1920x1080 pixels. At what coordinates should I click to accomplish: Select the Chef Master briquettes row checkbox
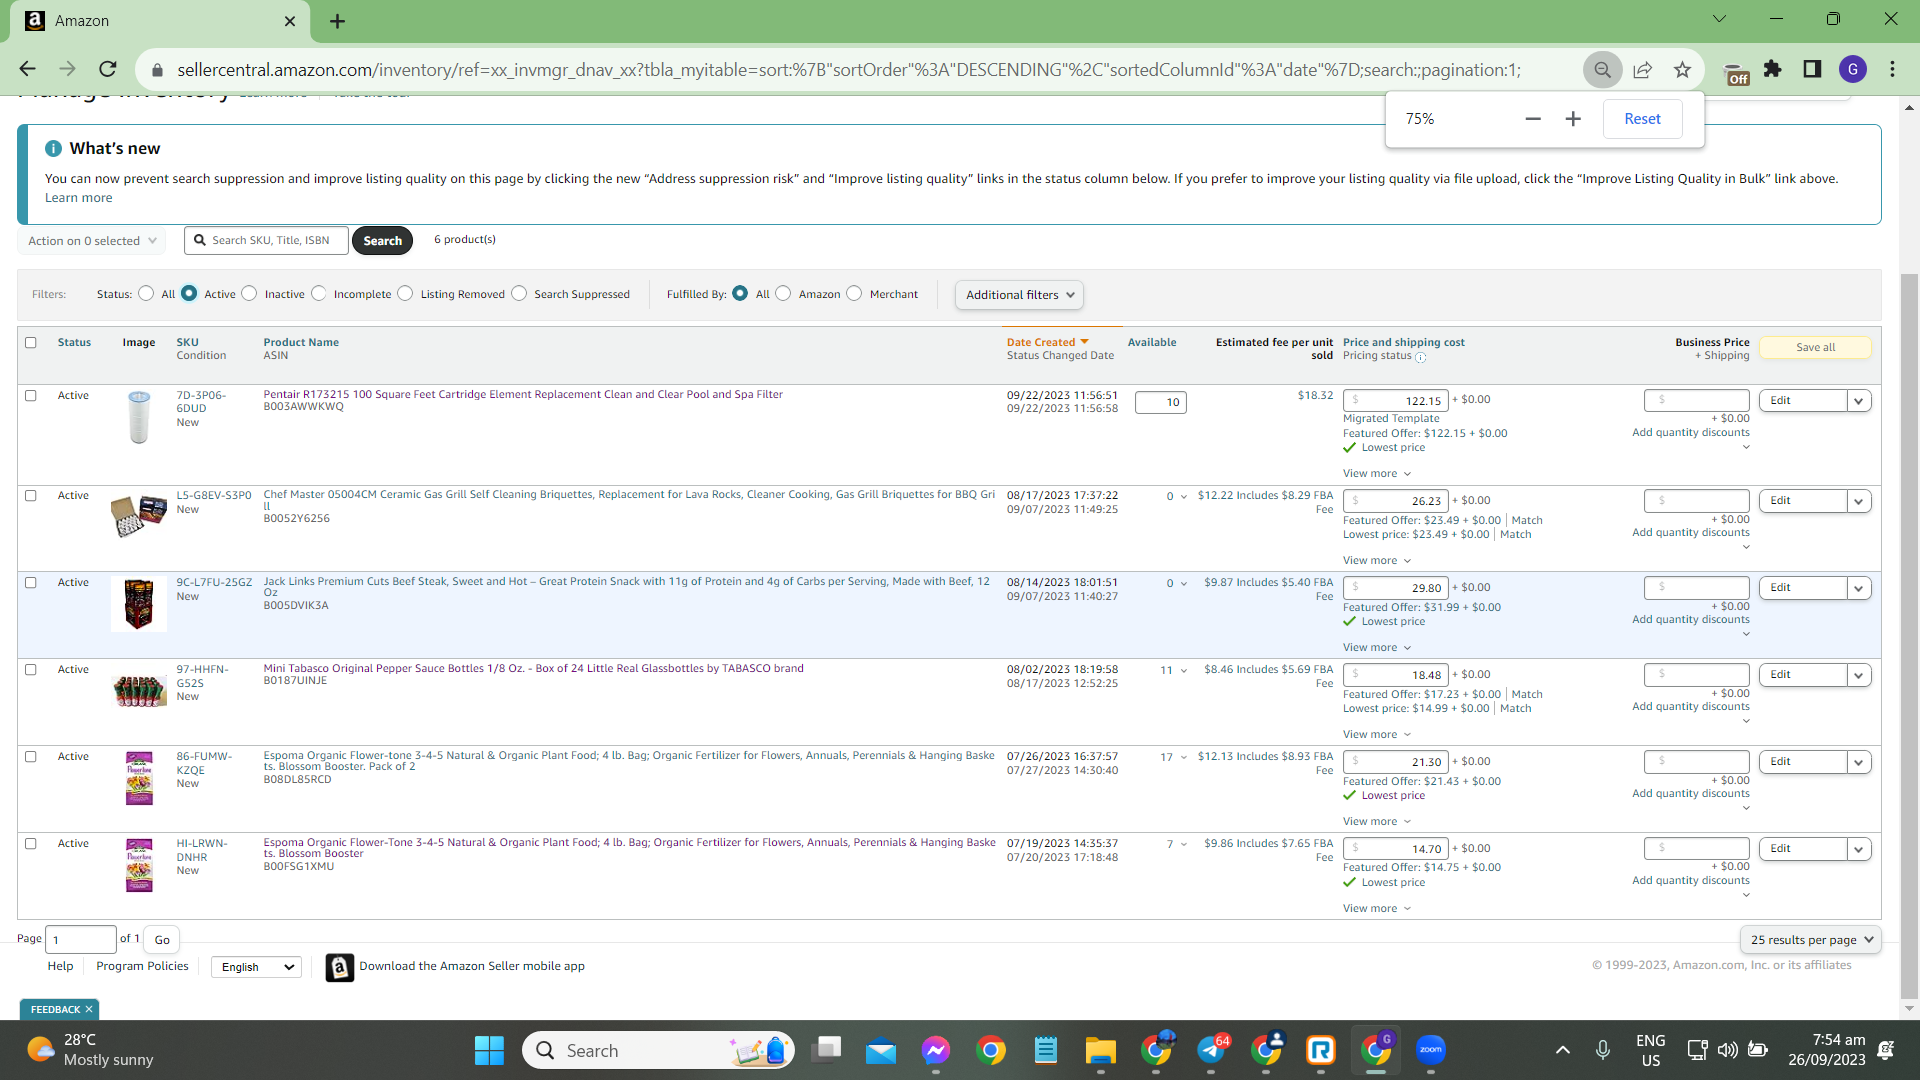30,495
